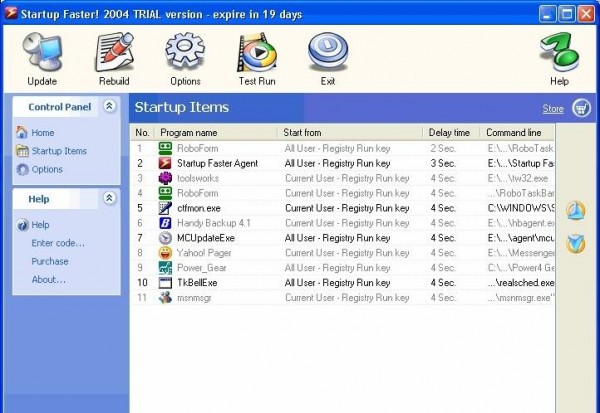Viewport: 600px width, 413px height.
Task: Select the MCUpdateExe program name
Action: pos(206,238)
